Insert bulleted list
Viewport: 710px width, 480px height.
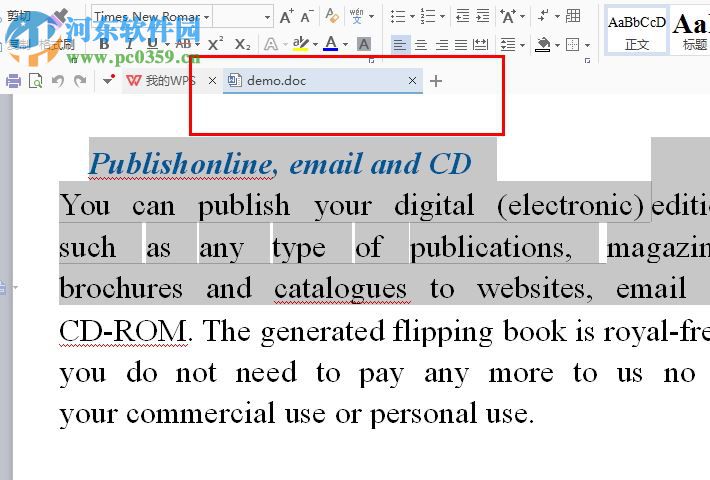(398, 17)
